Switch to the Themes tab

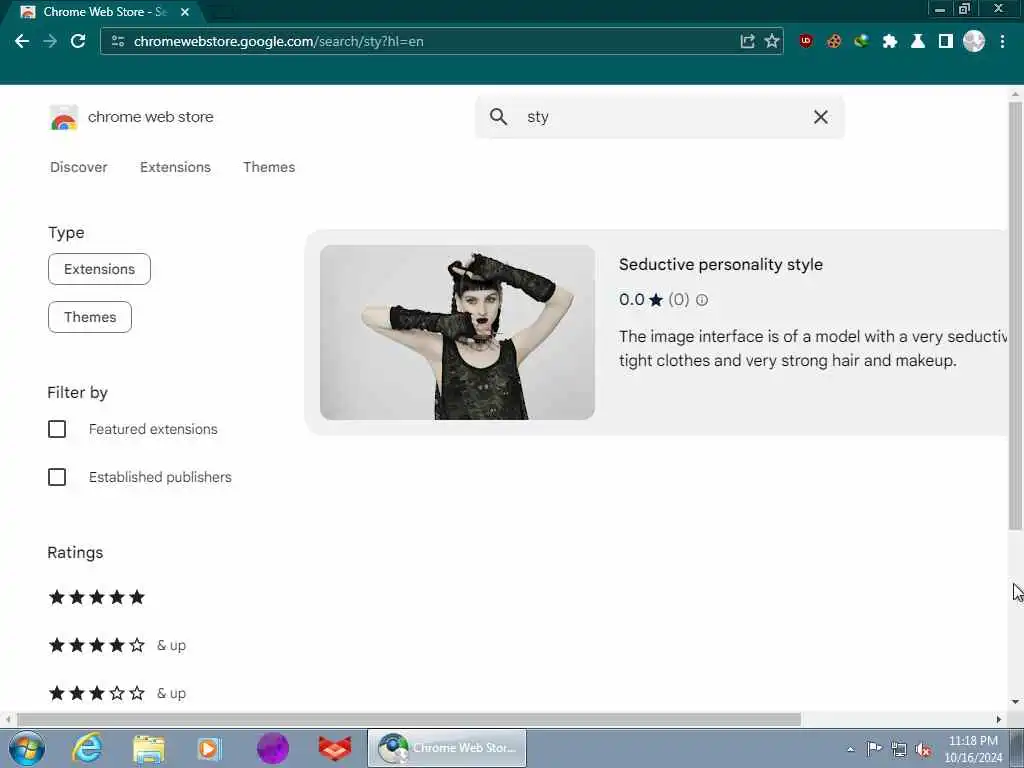coord(269,167)
